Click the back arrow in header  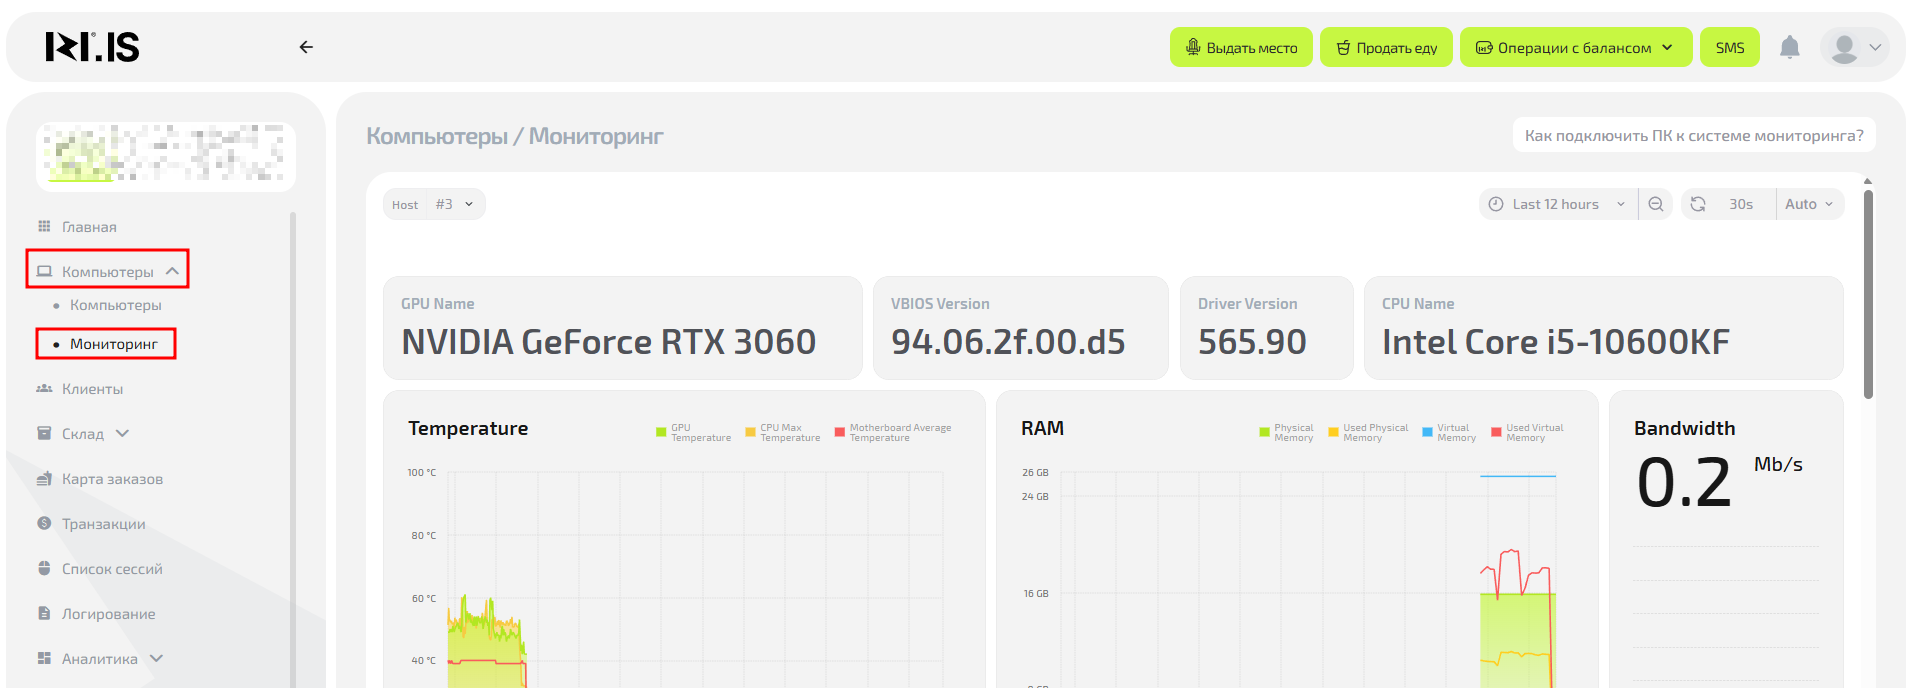[306, 47]
